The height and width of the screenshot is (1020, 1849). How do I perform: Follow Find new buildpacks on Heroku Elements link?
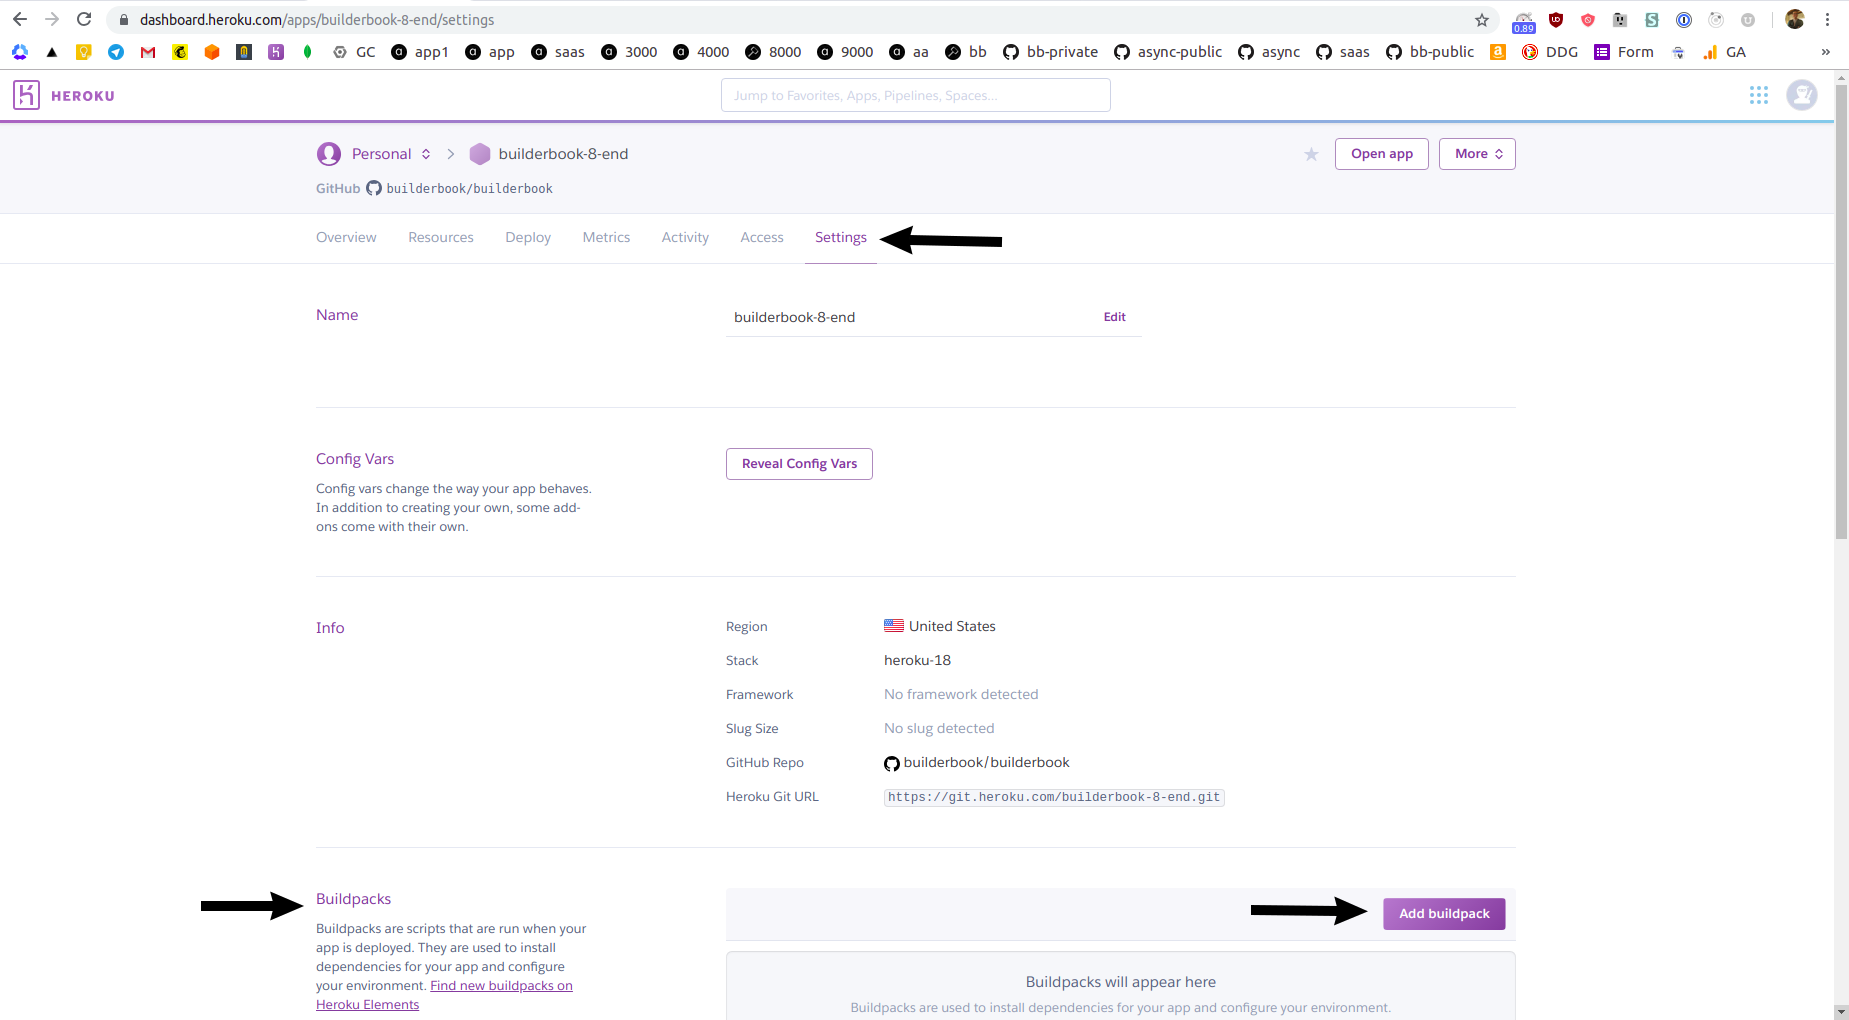pyautogui.click(x=444, y=995)
